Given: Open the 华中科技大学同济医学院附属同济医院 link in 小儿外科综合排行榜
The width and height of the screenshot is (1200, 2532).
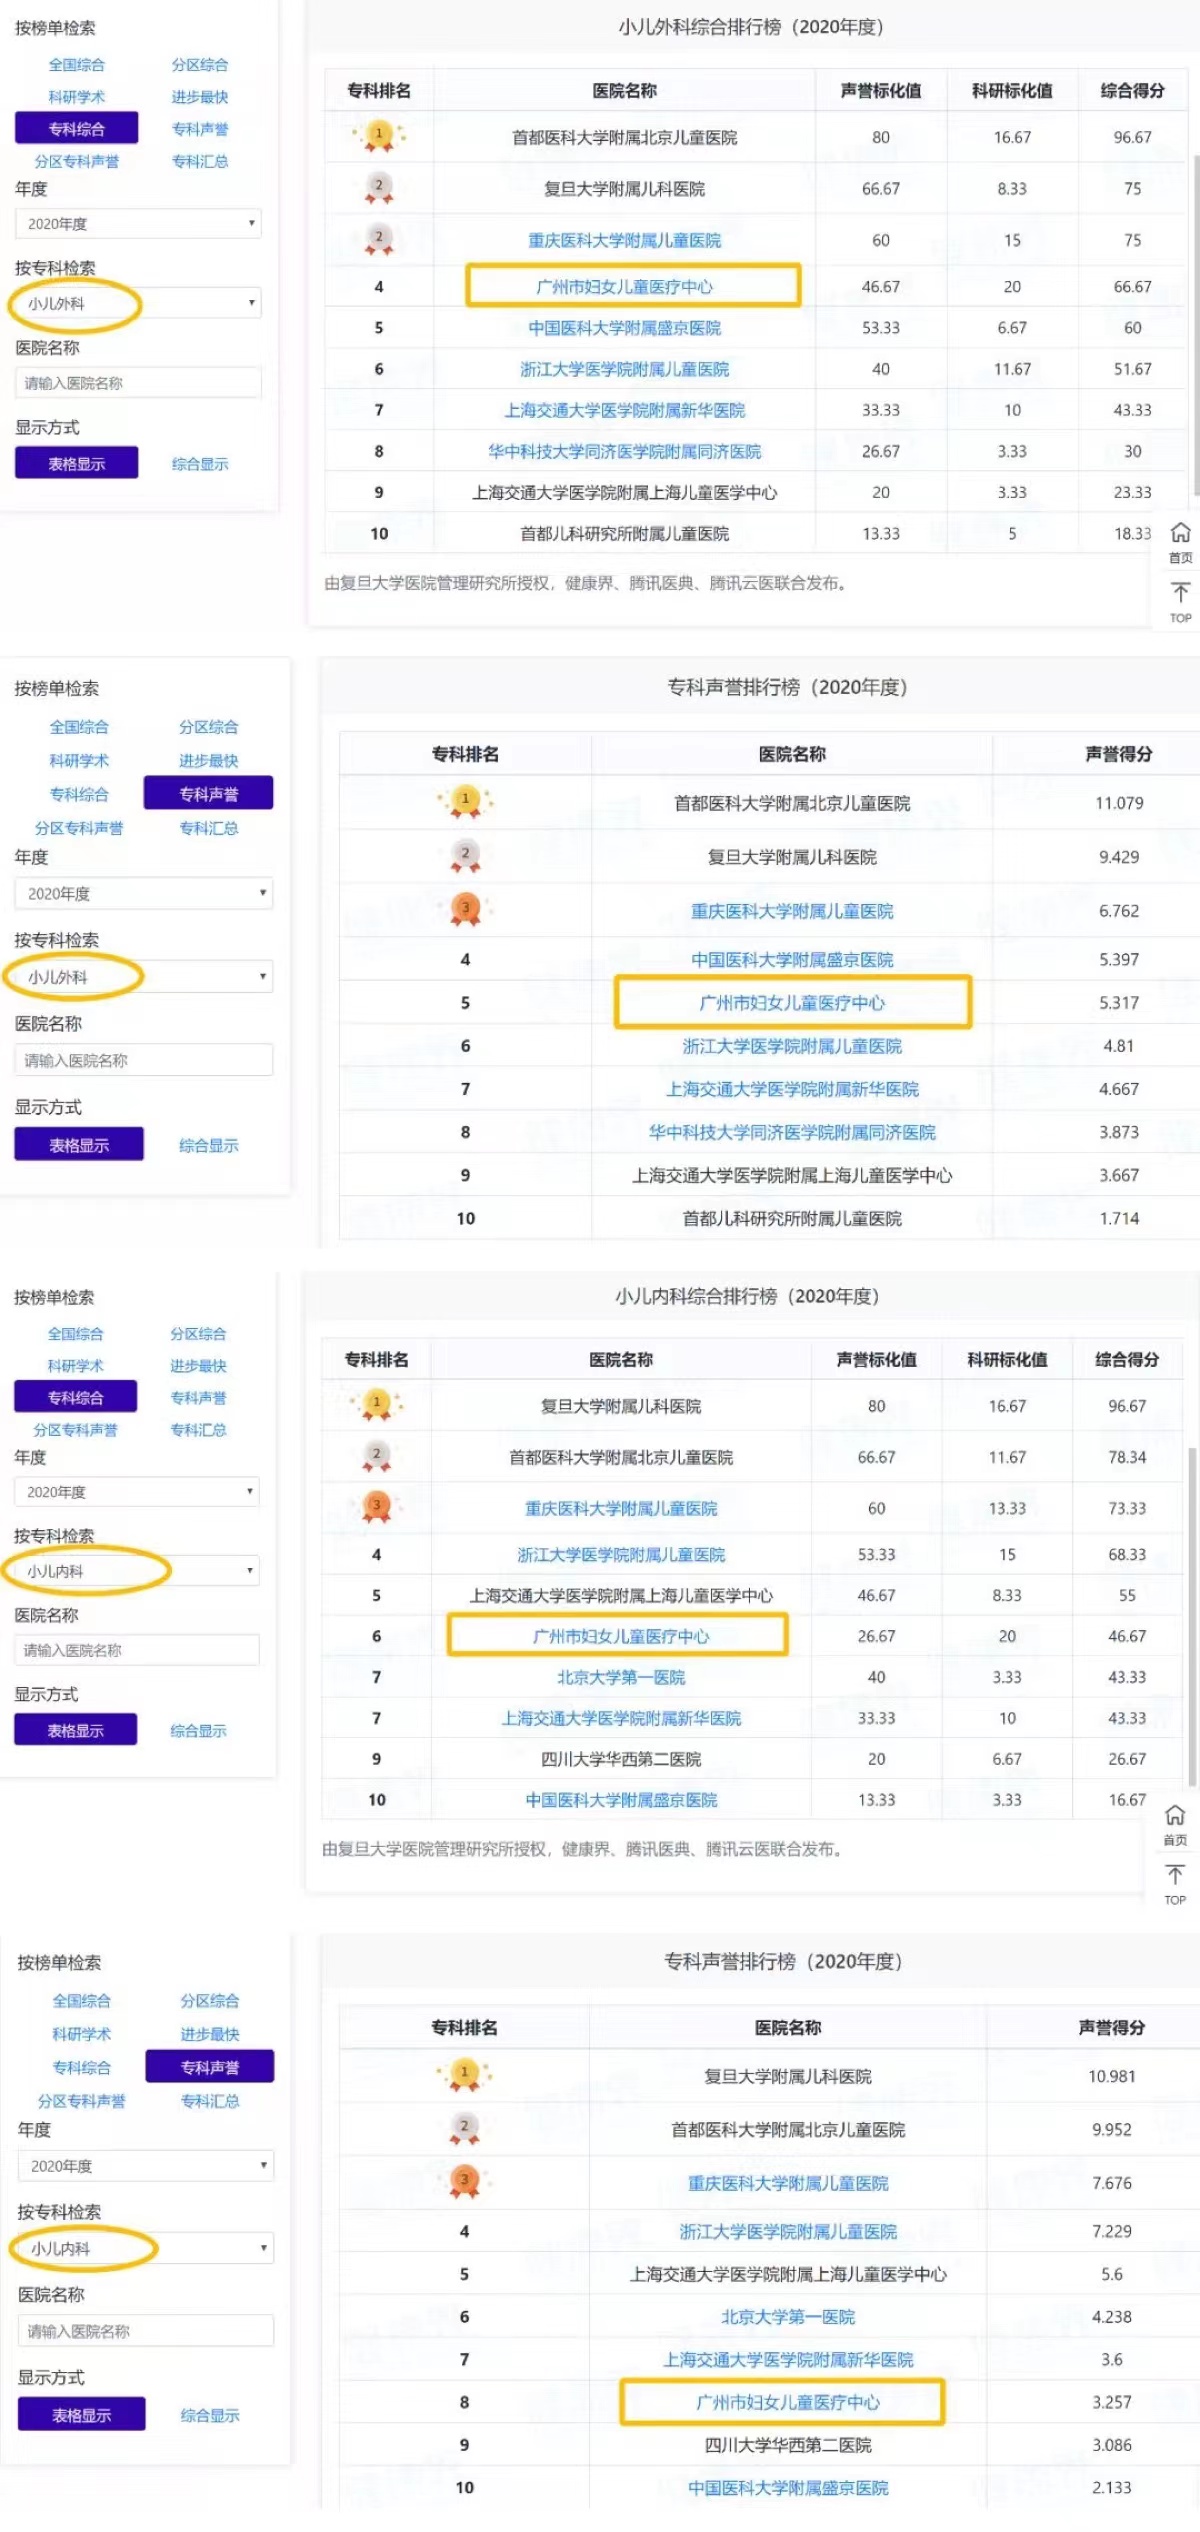Looking at the screenshot, I should [x=625, y=451].
